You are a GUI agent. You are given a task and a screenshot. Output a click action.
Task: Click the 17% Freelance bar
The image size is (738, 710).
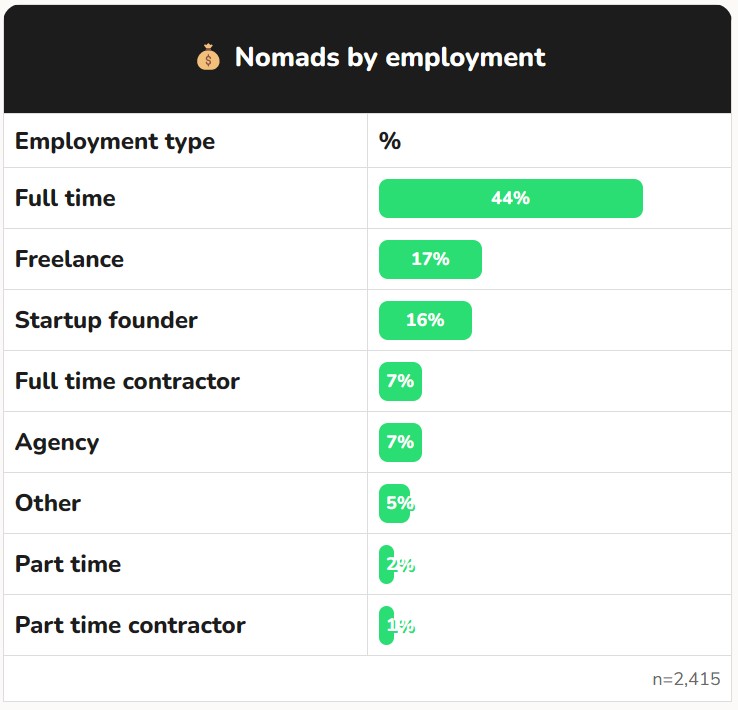(x=430, y=259)
